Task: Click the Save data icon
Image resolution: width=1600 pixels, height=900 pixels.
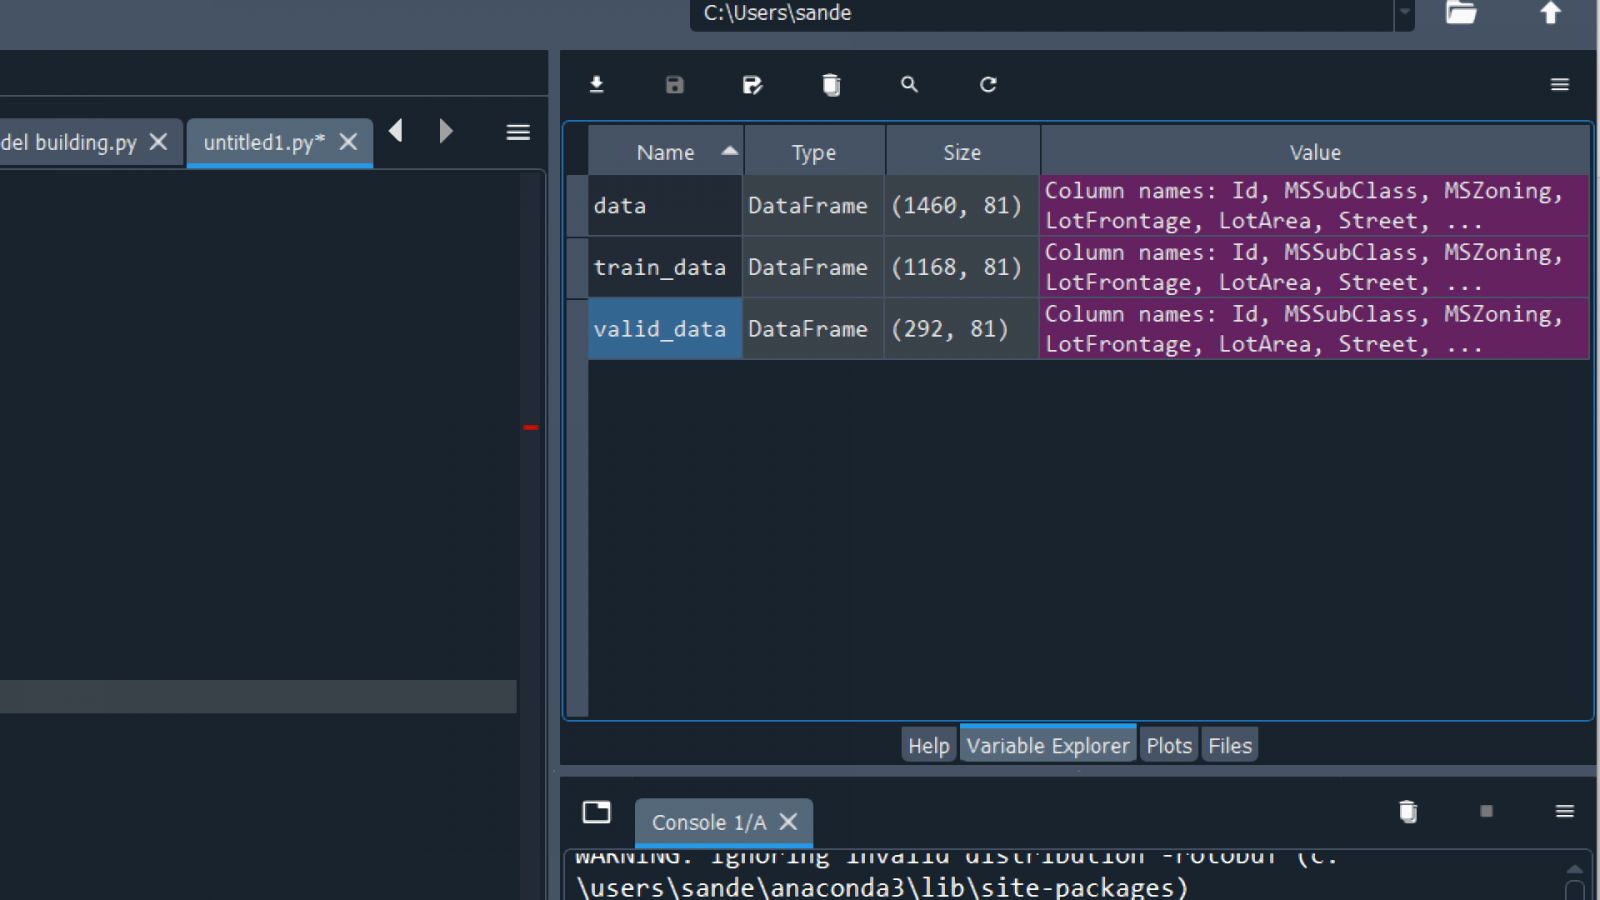Action: click(675, 85)
